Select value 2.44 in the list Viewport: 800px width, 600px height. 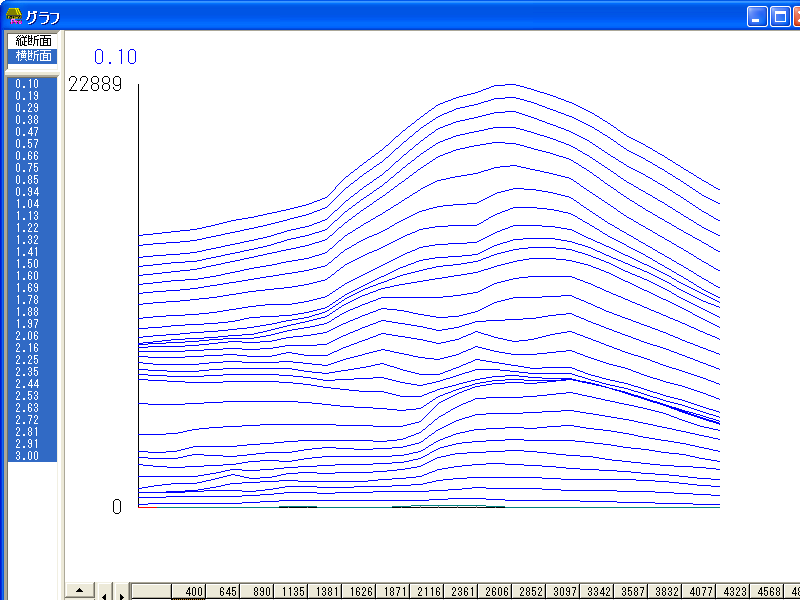[33, 384]
